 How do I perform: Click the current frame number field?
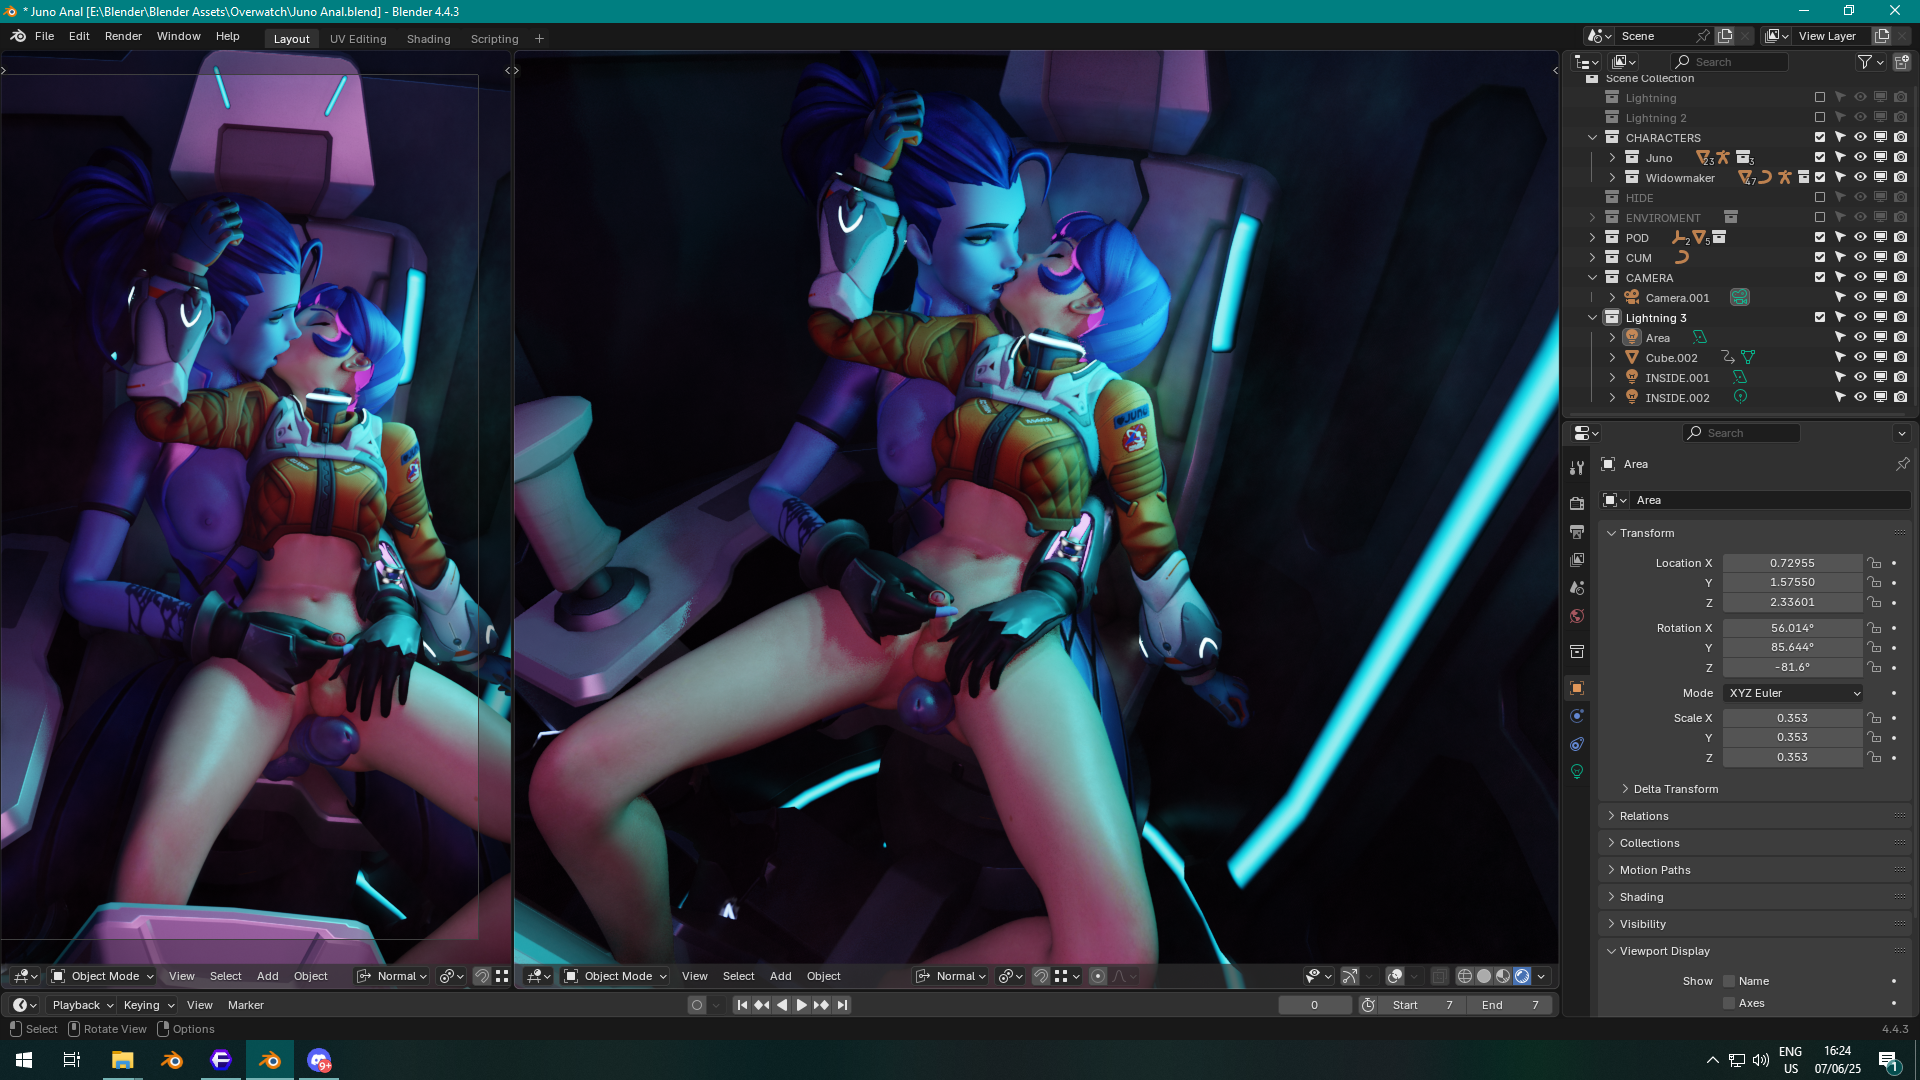1314,1005
